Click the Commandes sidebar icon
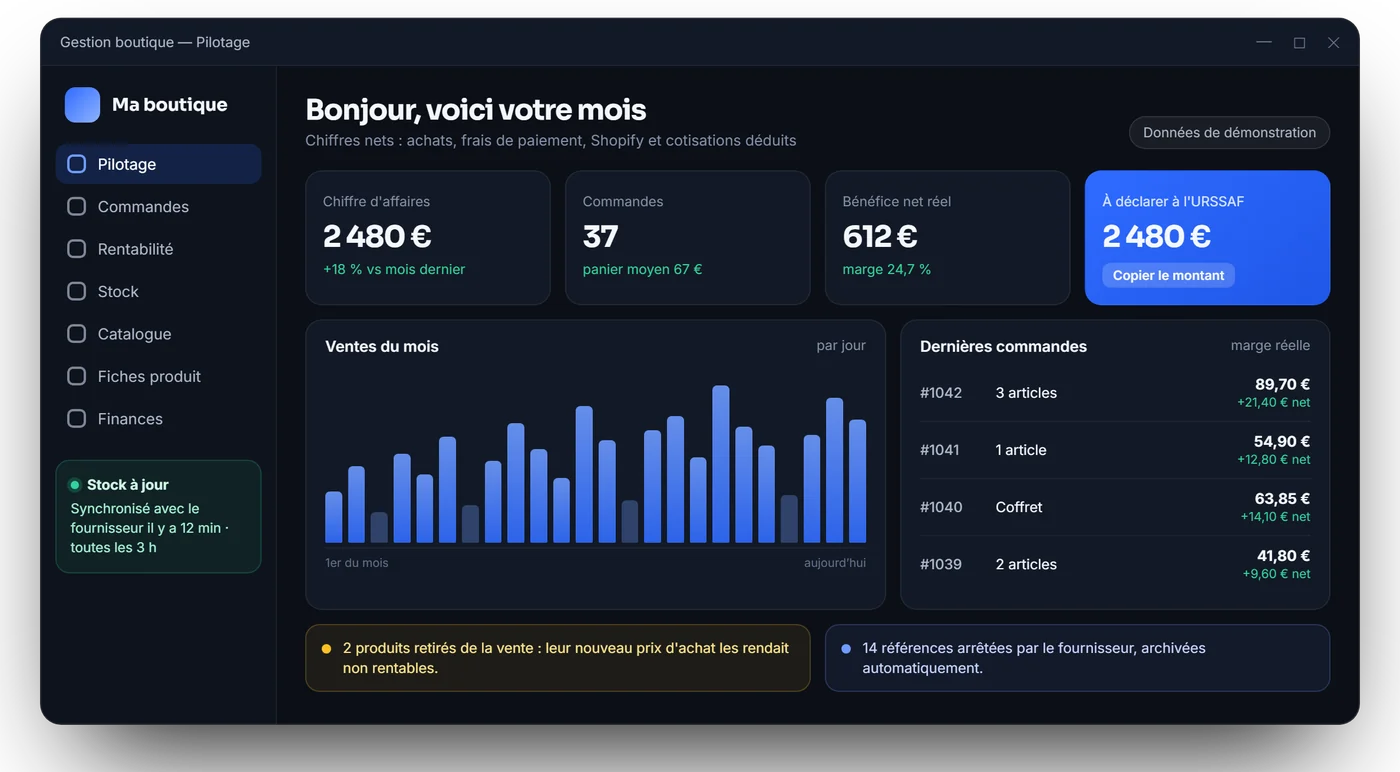 (76, 207)
